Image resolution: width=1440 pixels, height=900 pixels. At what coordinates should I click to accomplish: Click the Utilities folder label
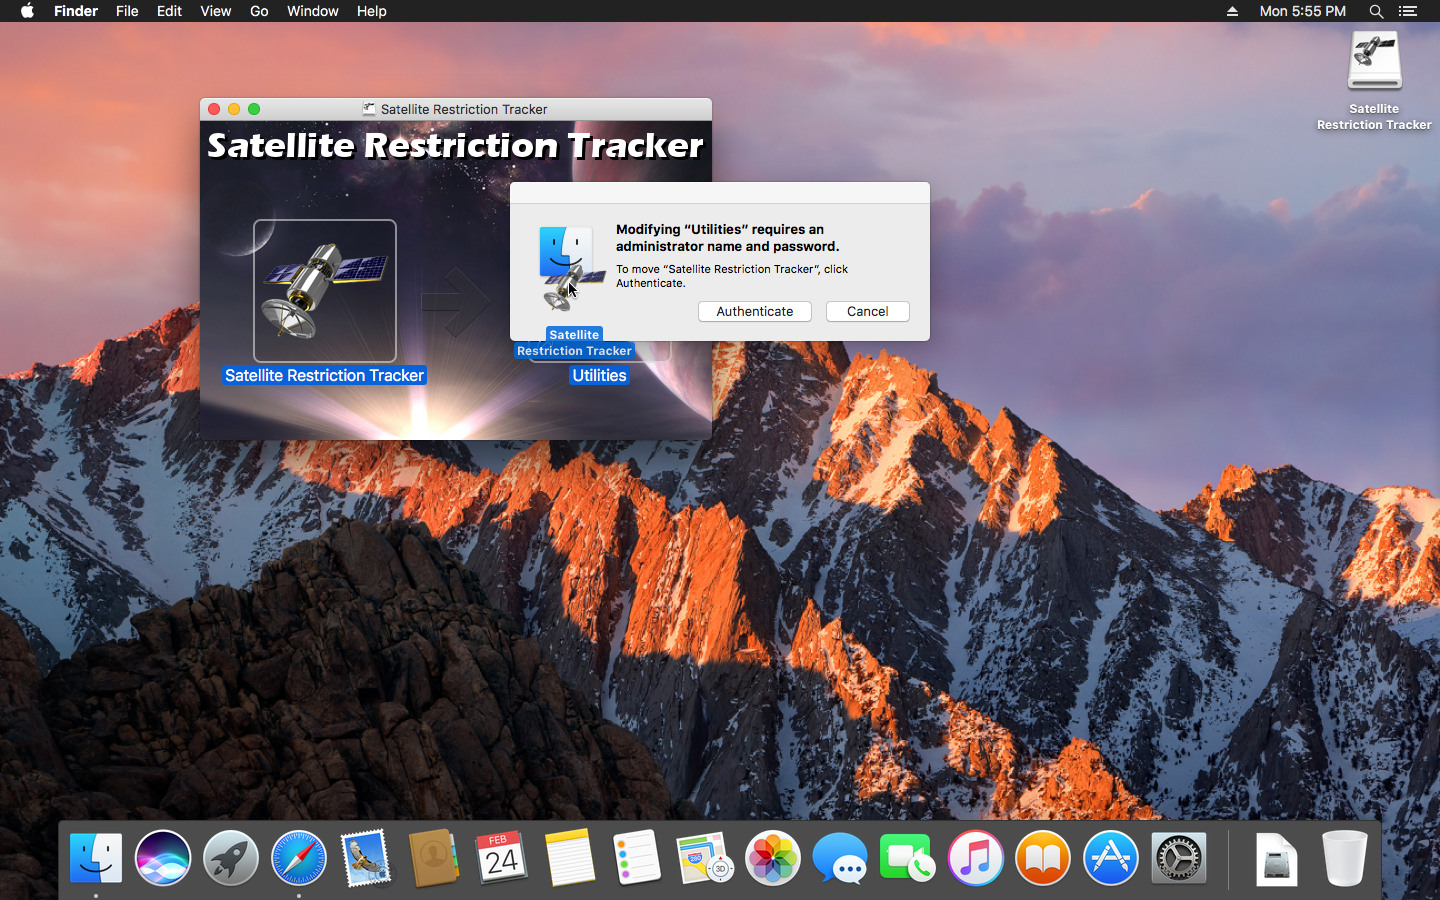[599, 375]
